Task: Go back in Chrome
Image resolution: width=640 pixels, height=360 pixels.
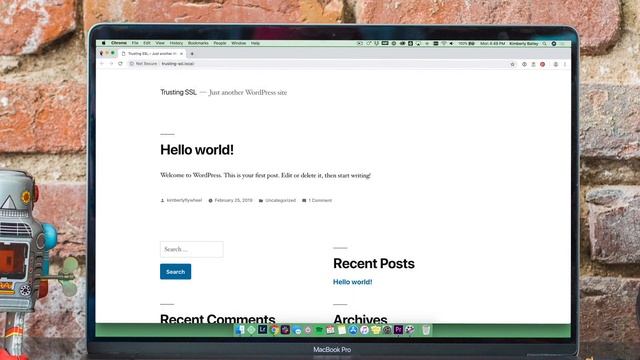Action: coord(102,64)
